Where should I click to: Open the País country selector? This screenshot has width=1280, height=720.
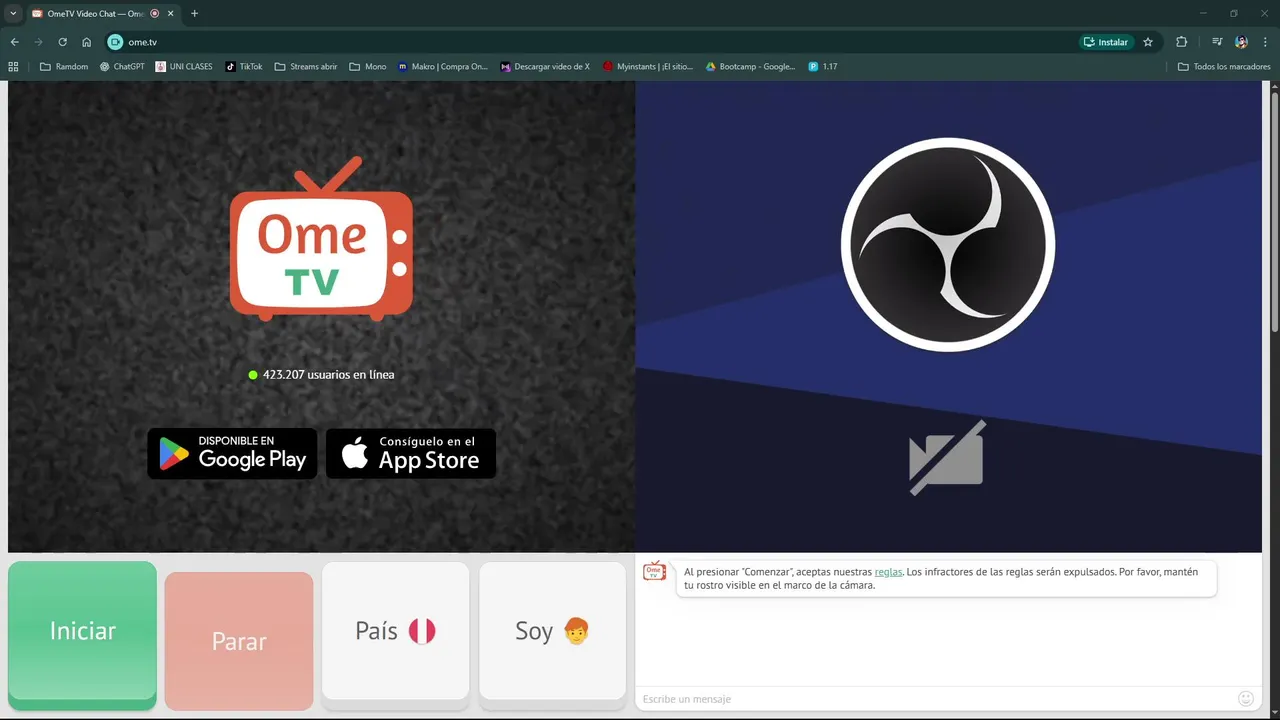396,631
